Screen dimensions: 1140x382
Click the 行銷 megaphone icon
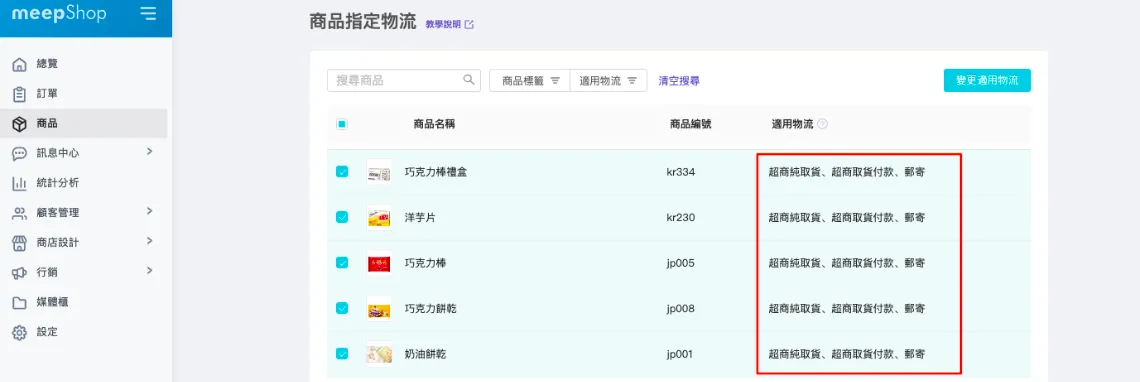20,272
